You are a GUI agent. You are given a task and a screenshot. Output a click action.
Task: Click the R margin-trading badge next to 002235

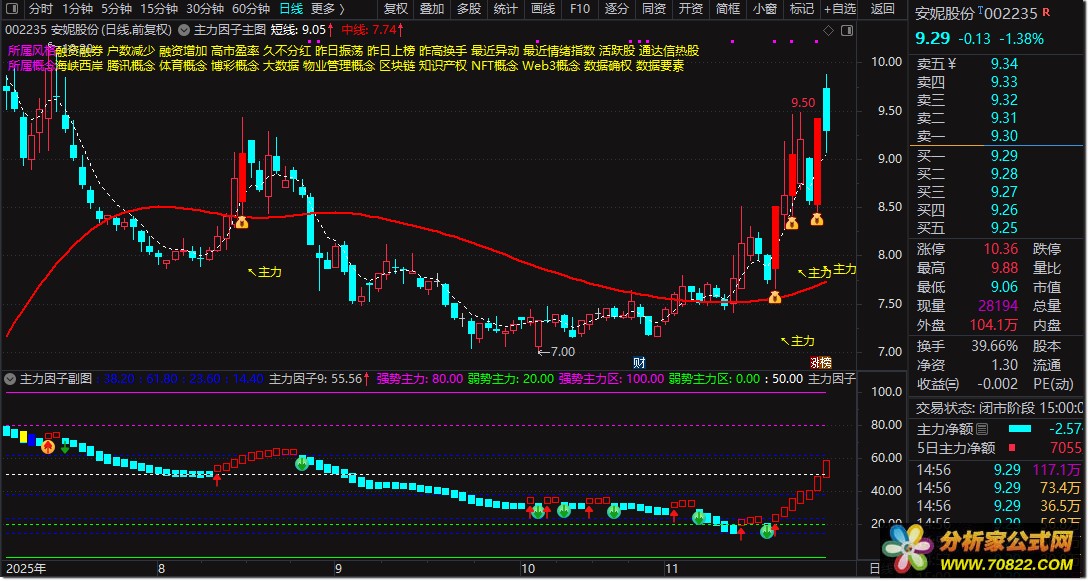1046,12
